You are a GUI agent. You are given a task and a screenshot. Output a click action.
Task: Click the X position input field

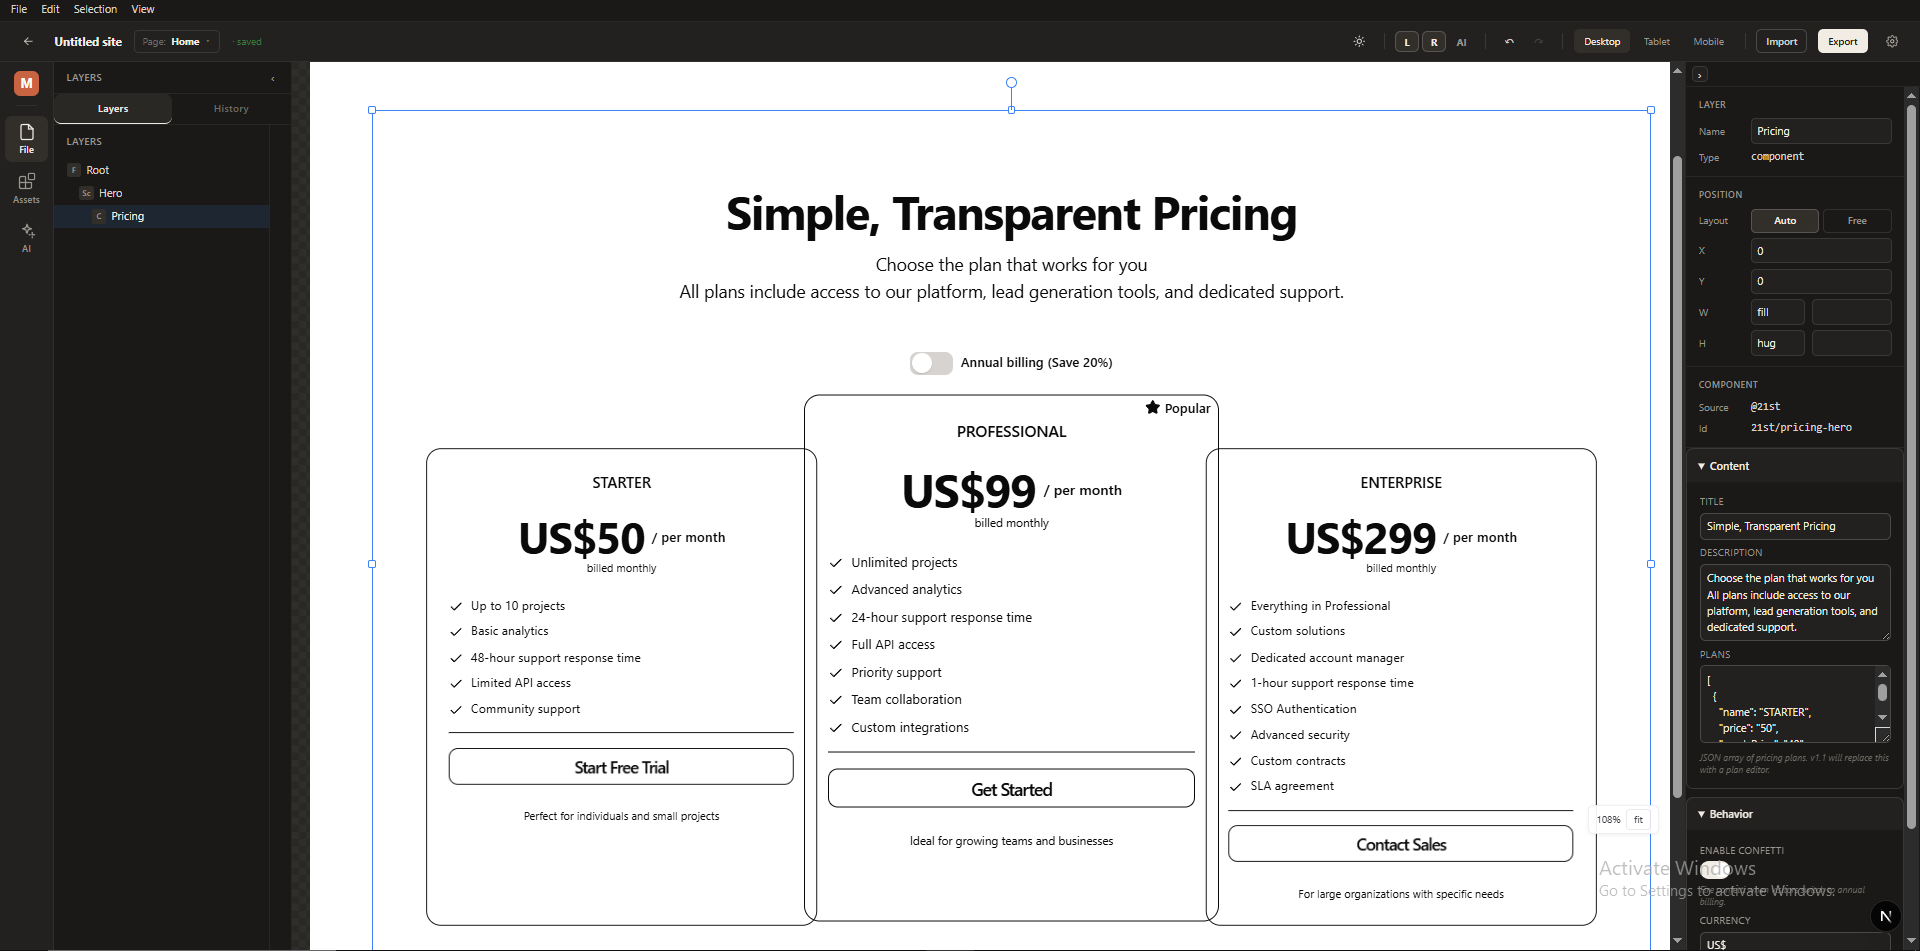(1821, 251)
